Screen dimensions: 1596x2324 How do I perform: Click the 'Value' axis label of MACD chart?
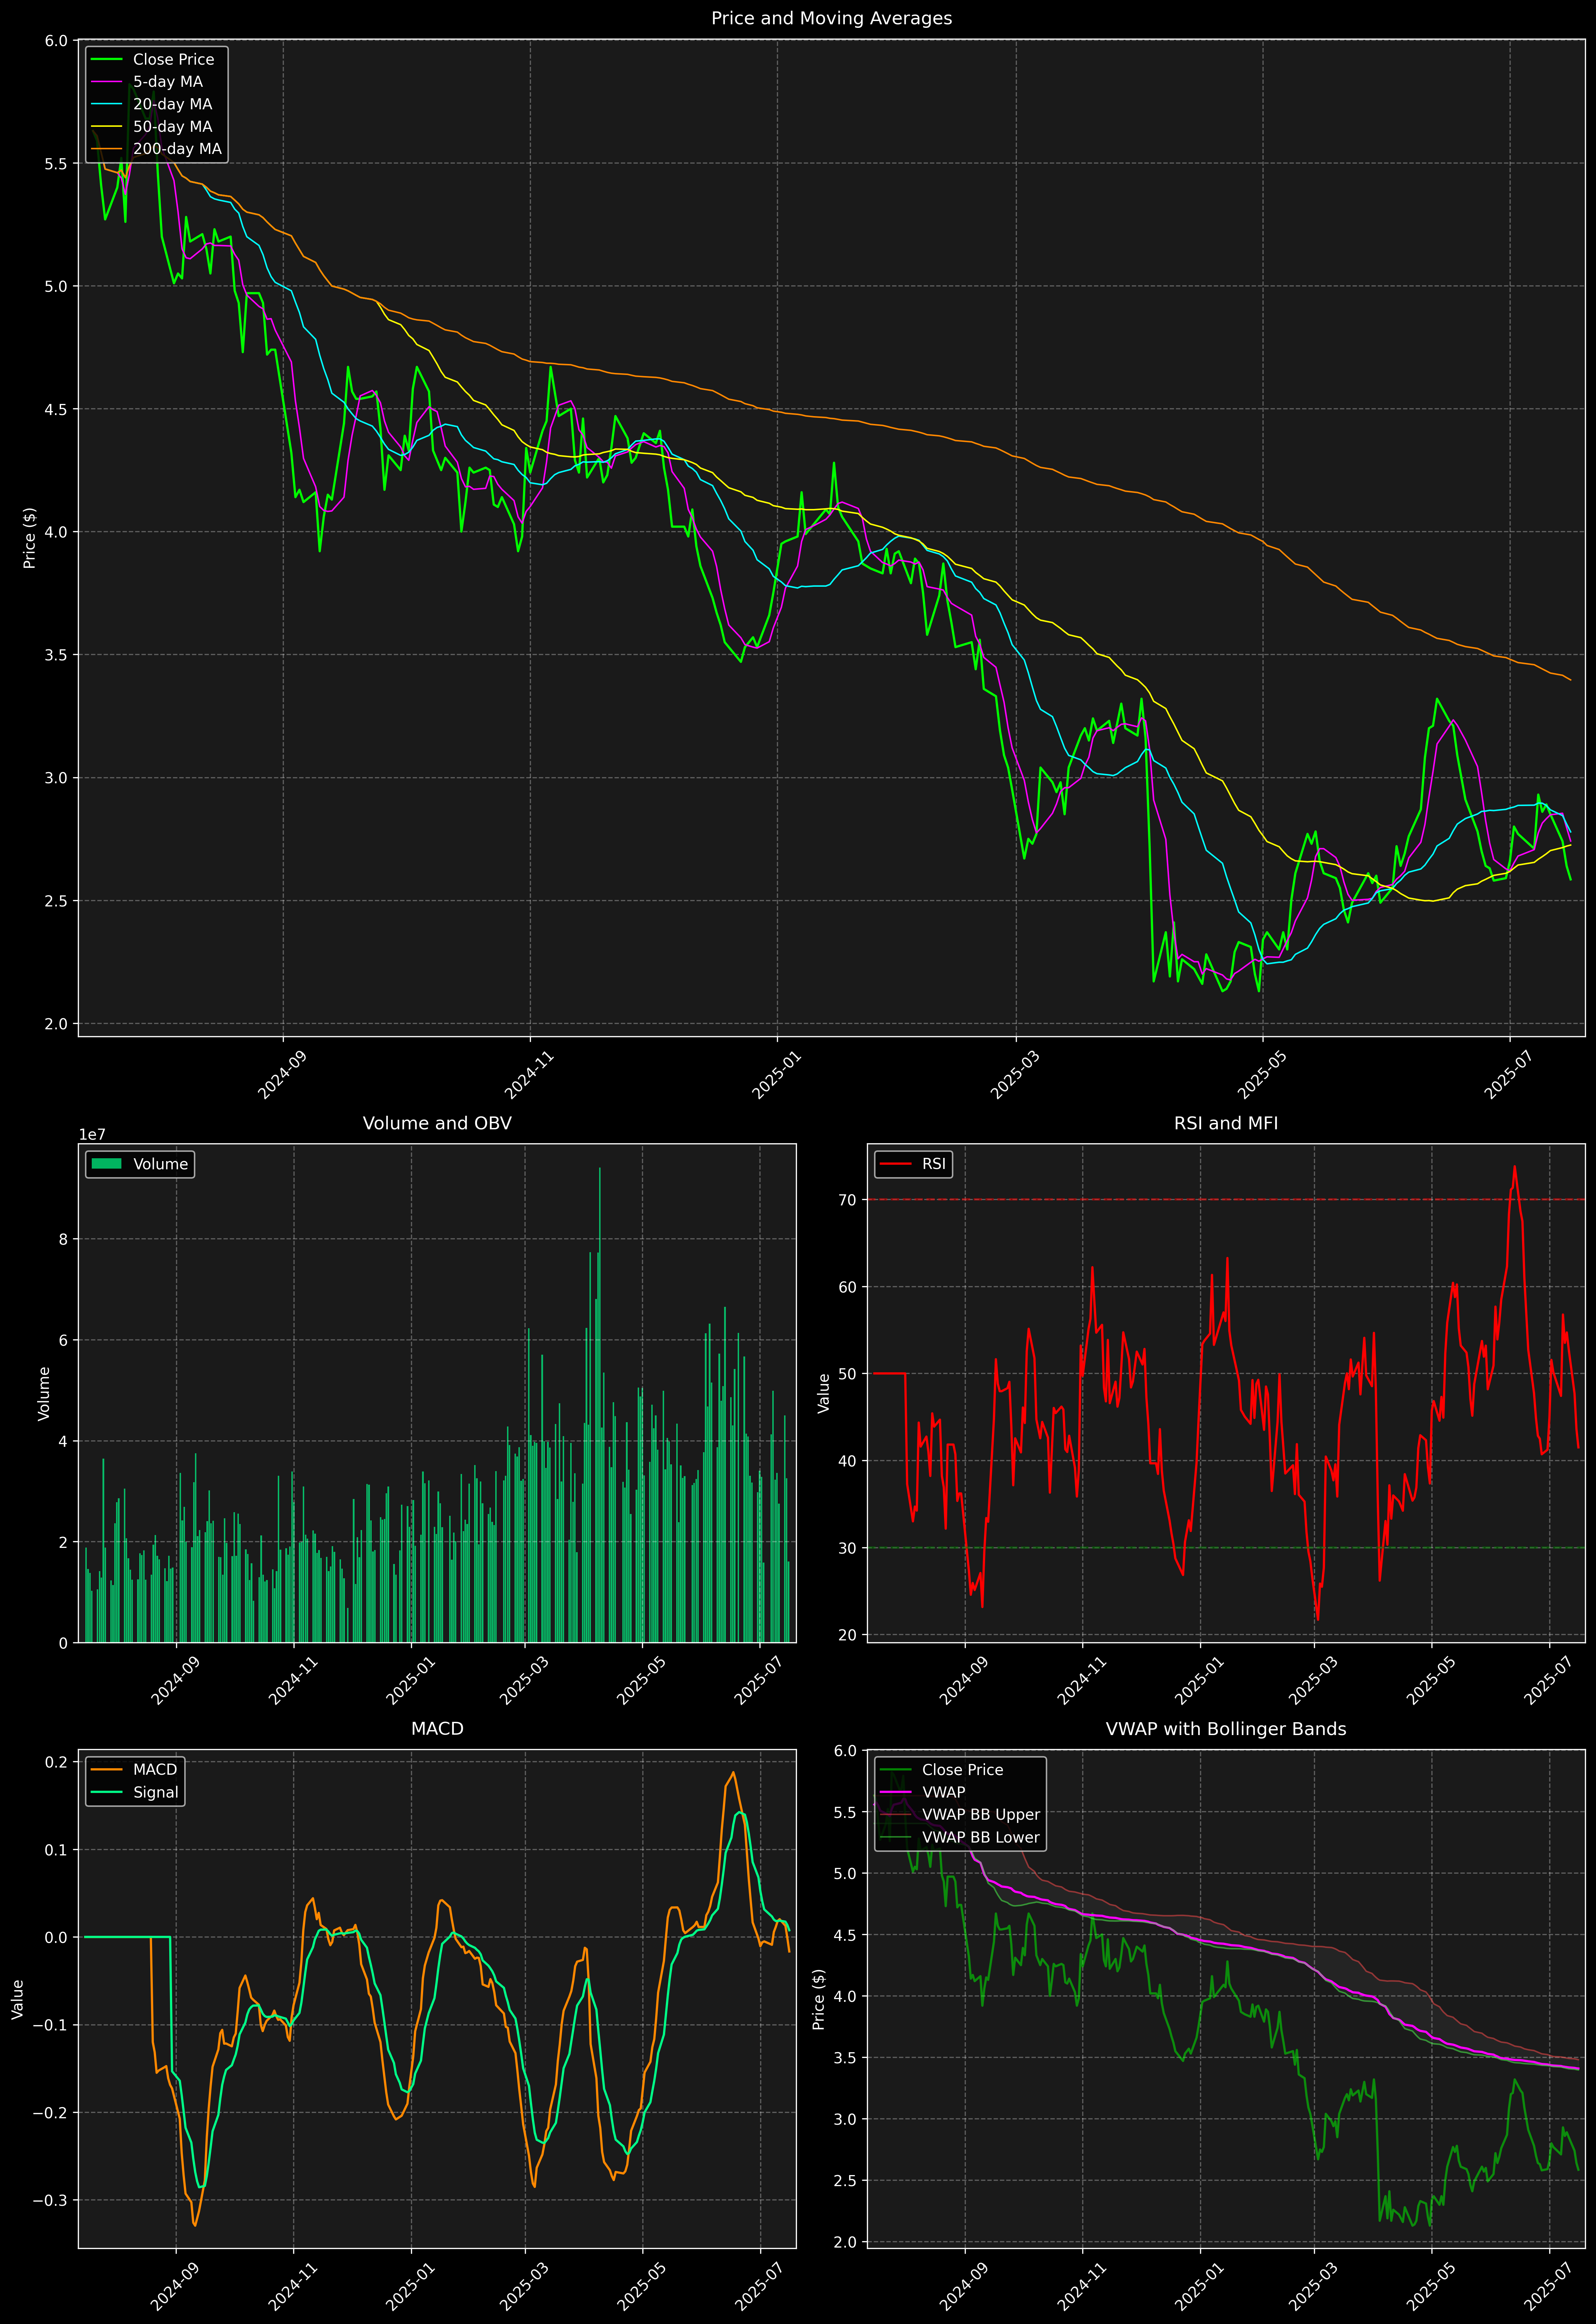17,1999
